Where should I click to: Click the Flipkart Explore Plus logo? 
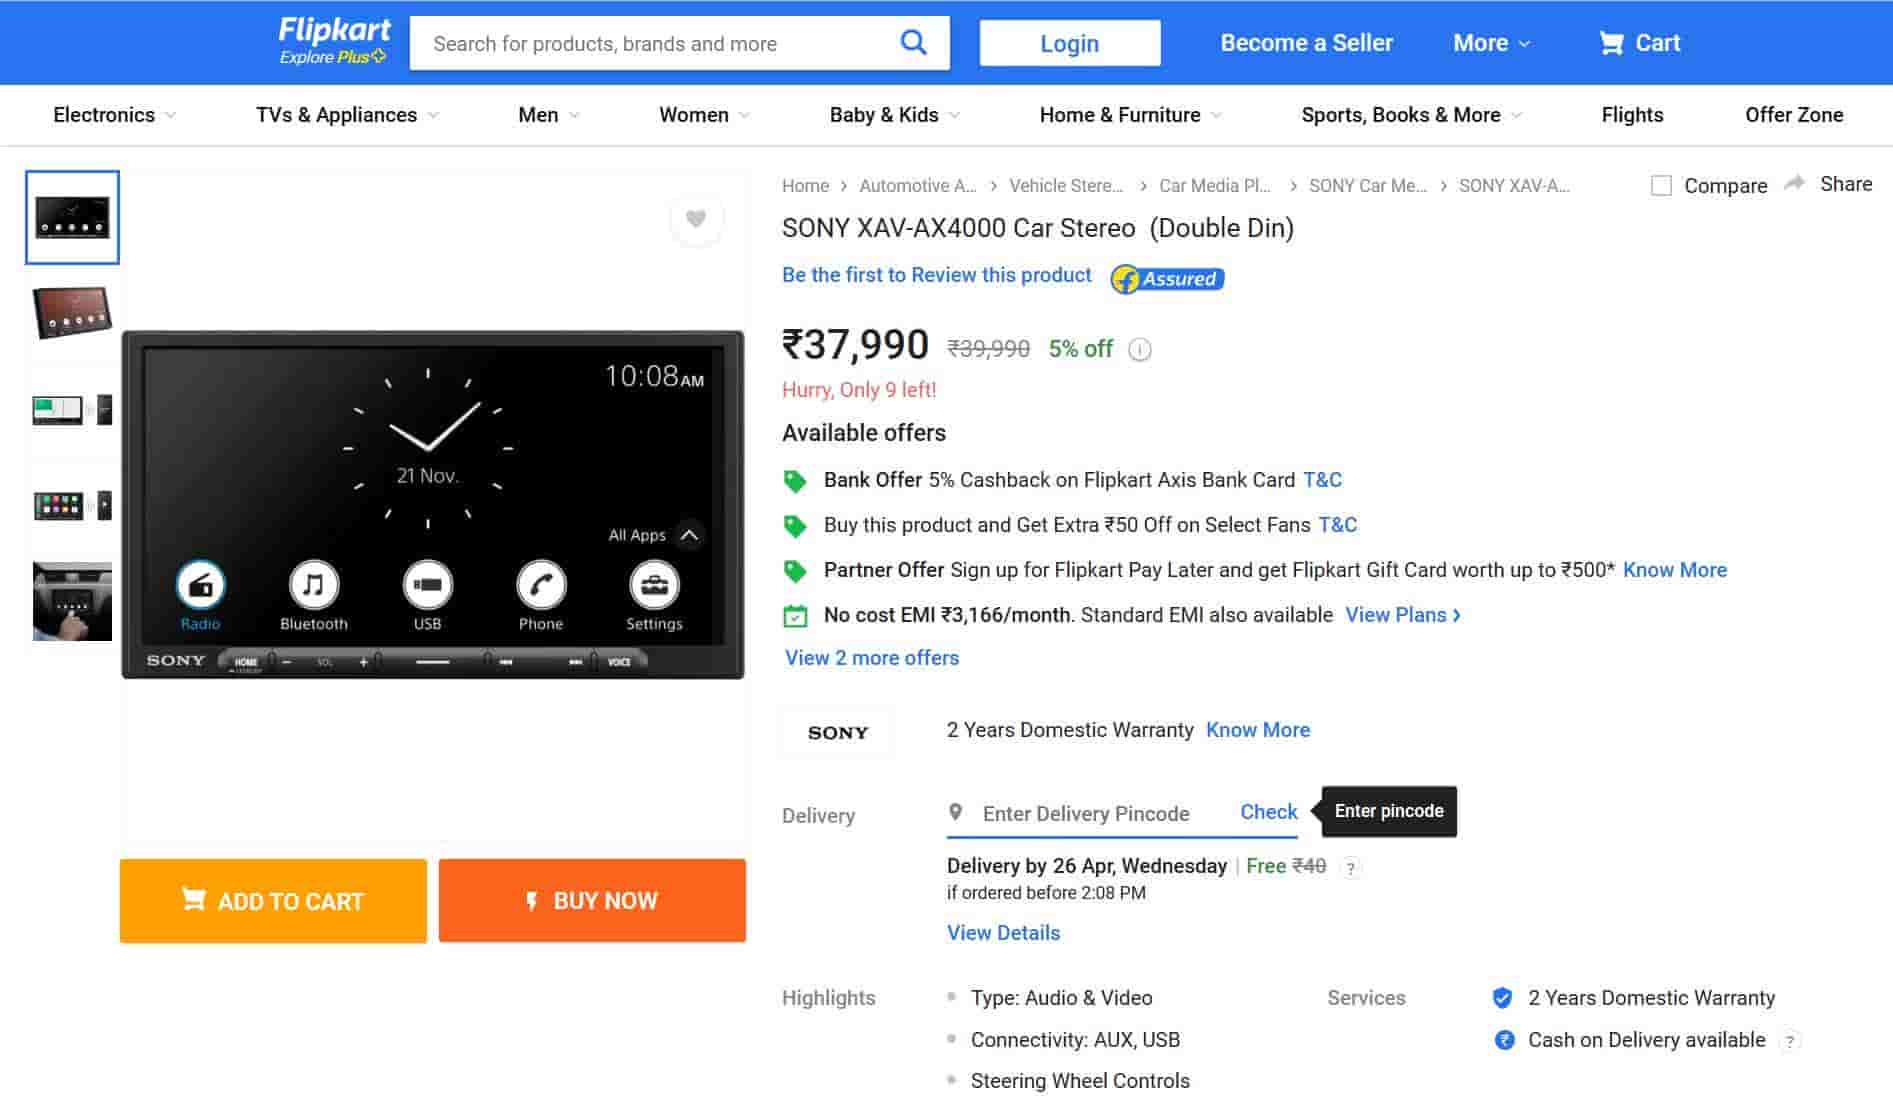point(333,42)
